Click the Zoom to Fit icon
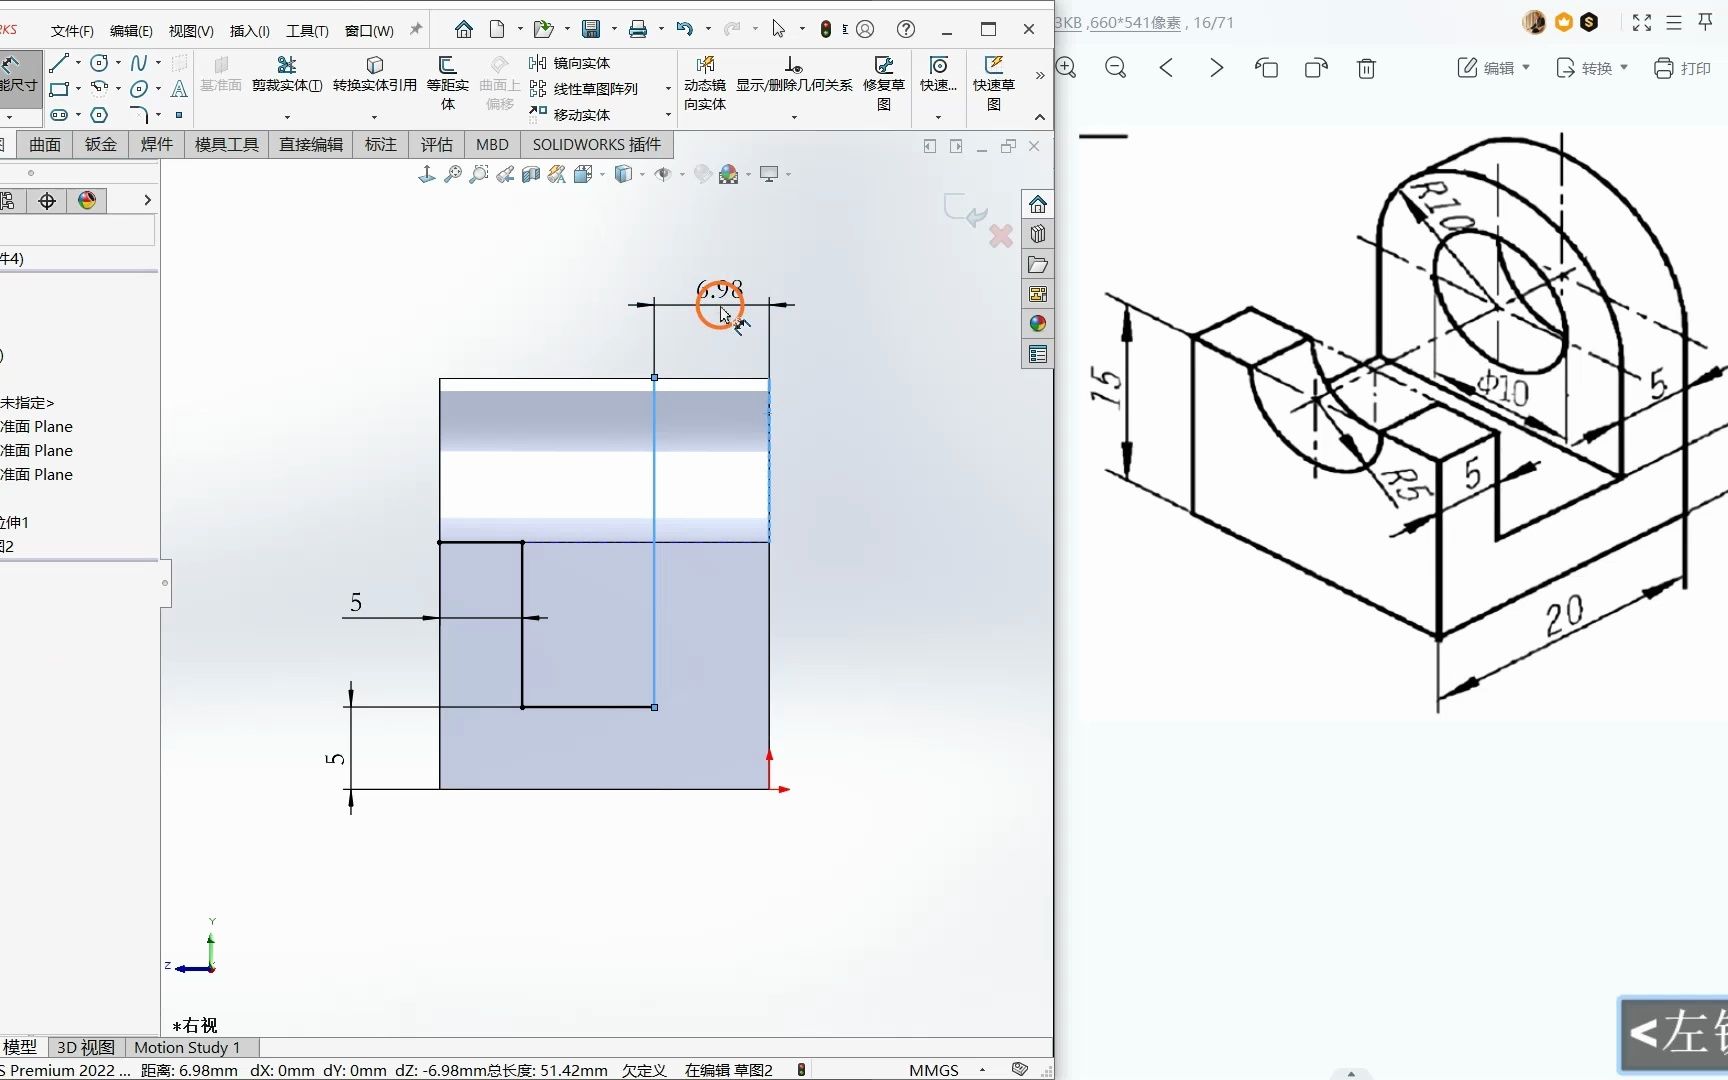Screen dimensions: 1728x1080 453,174
